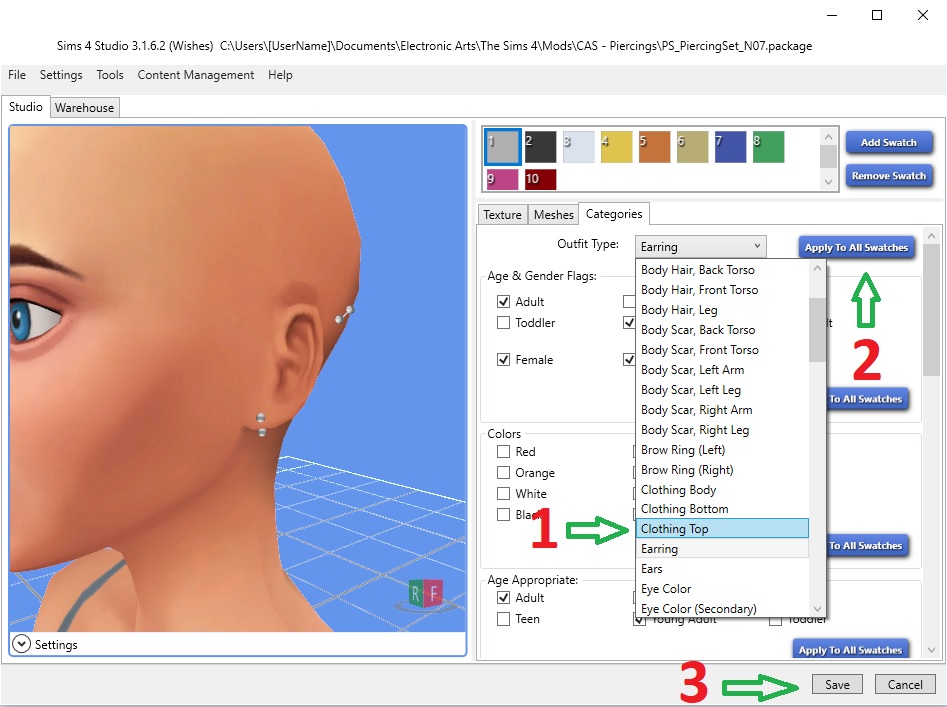This screenshot has height=707, width=947.
Task: Choose Eye Color in outfit list
Action: (x=722, y=589)
